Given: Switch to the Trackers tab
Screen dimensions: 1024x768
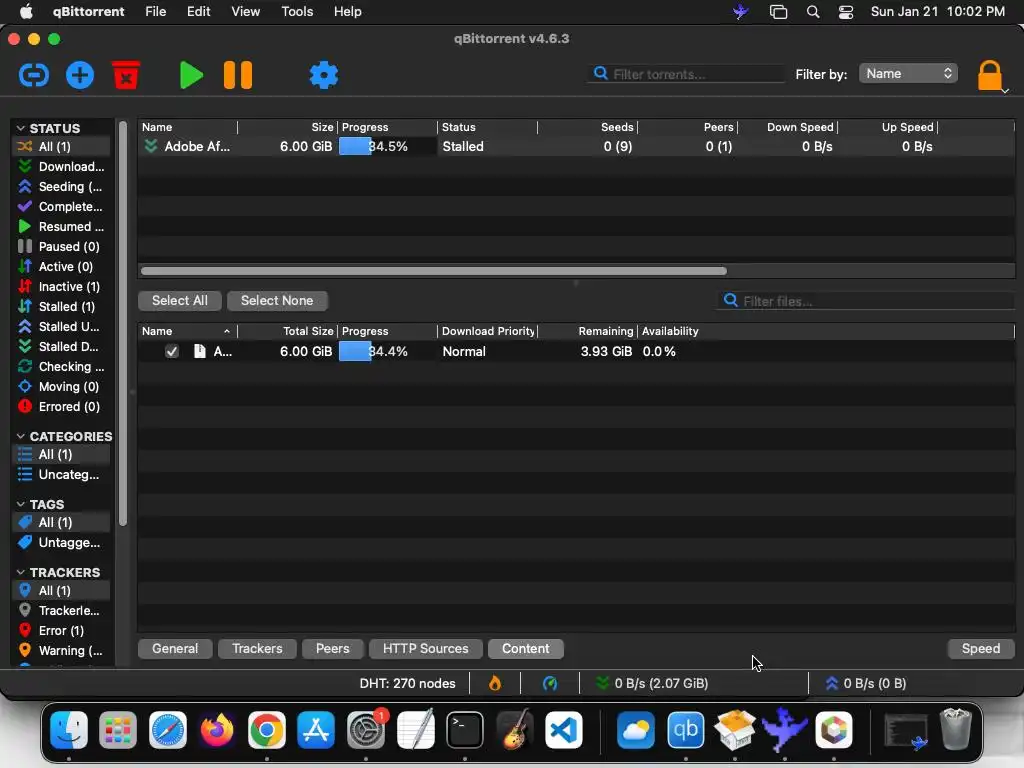Looking at the screenshot, I should click(x=257, y=648).
